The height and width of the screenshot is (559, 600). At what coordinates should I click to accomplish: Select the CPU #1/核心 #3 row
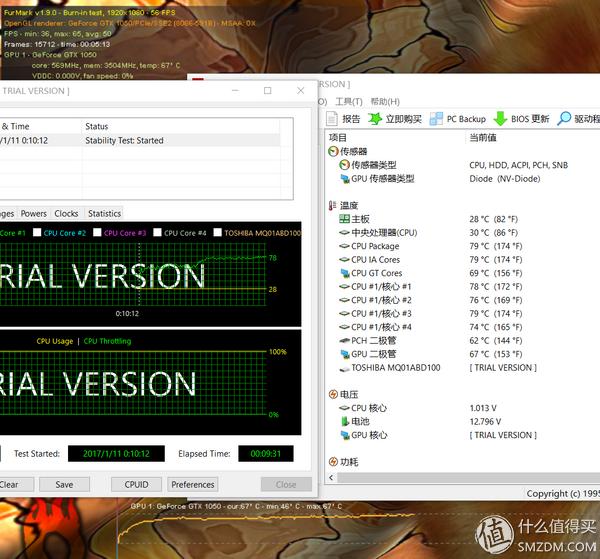point(463,313)
